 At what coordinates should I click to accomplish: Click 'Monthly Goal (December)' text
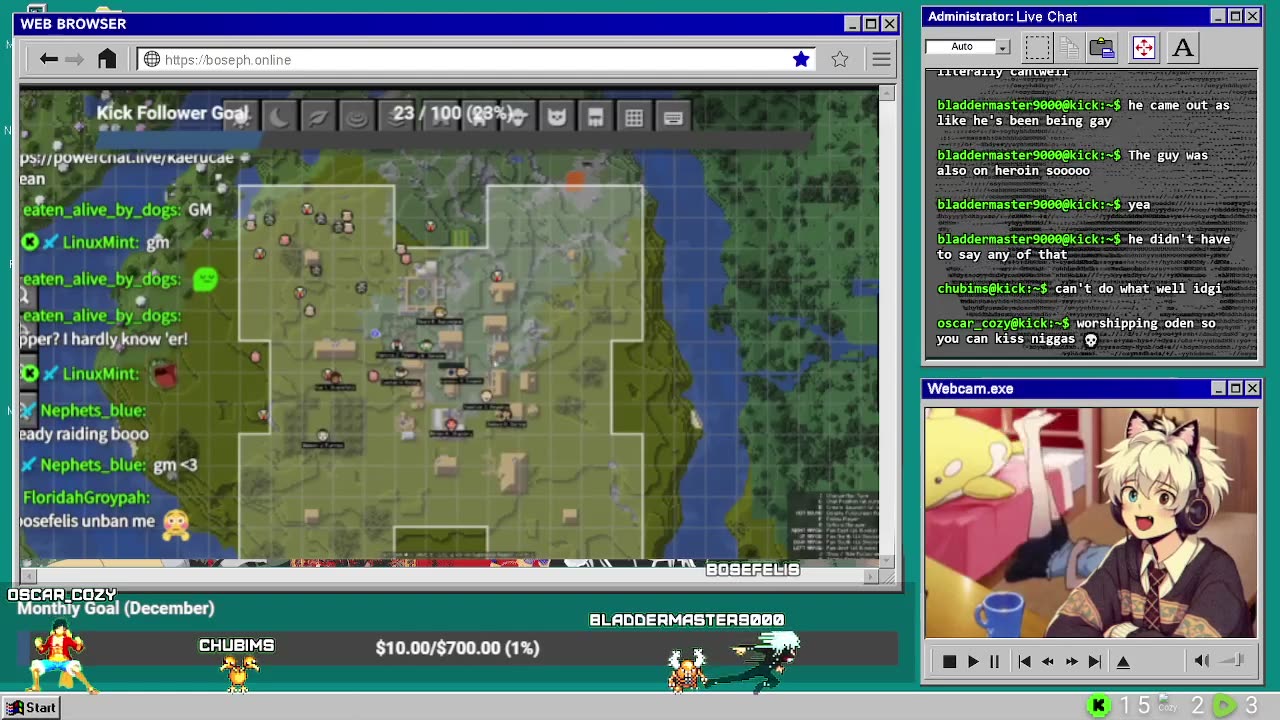[x=116, y=608]
